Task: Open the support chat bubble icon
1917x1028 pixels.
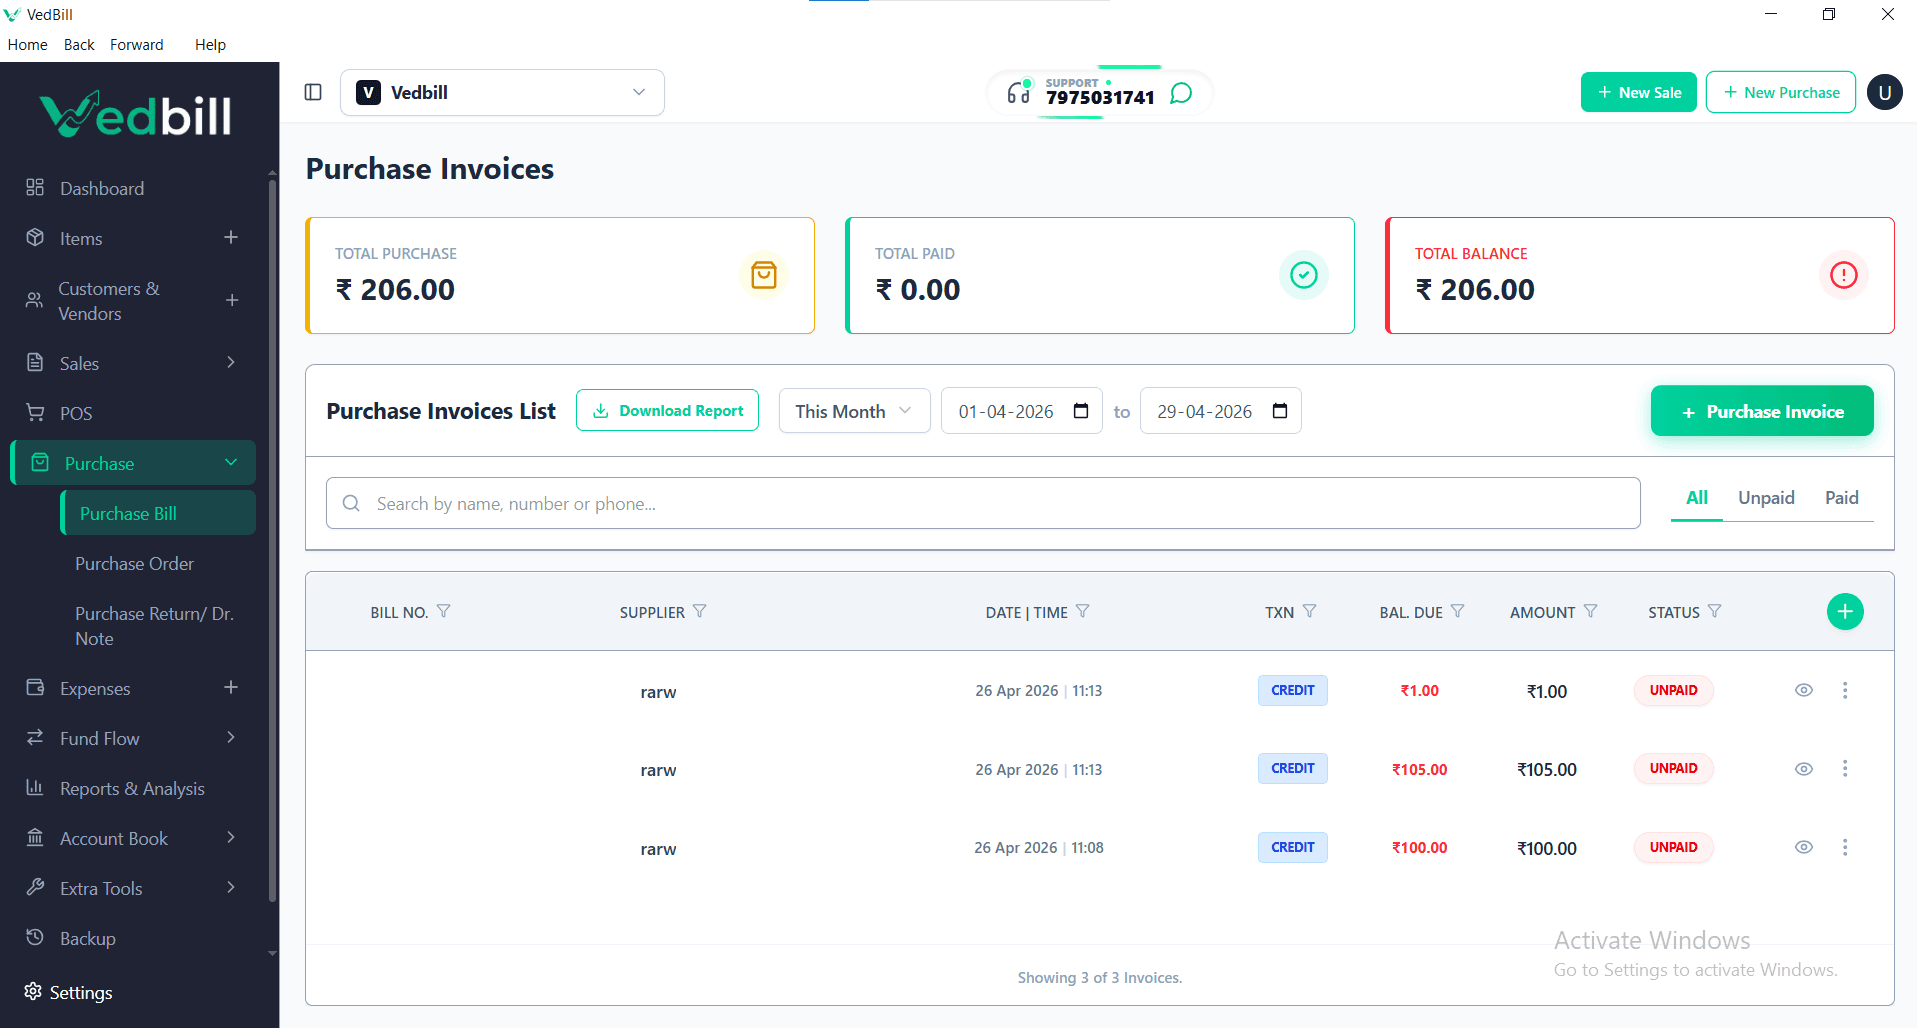Action: (1181, 93)
